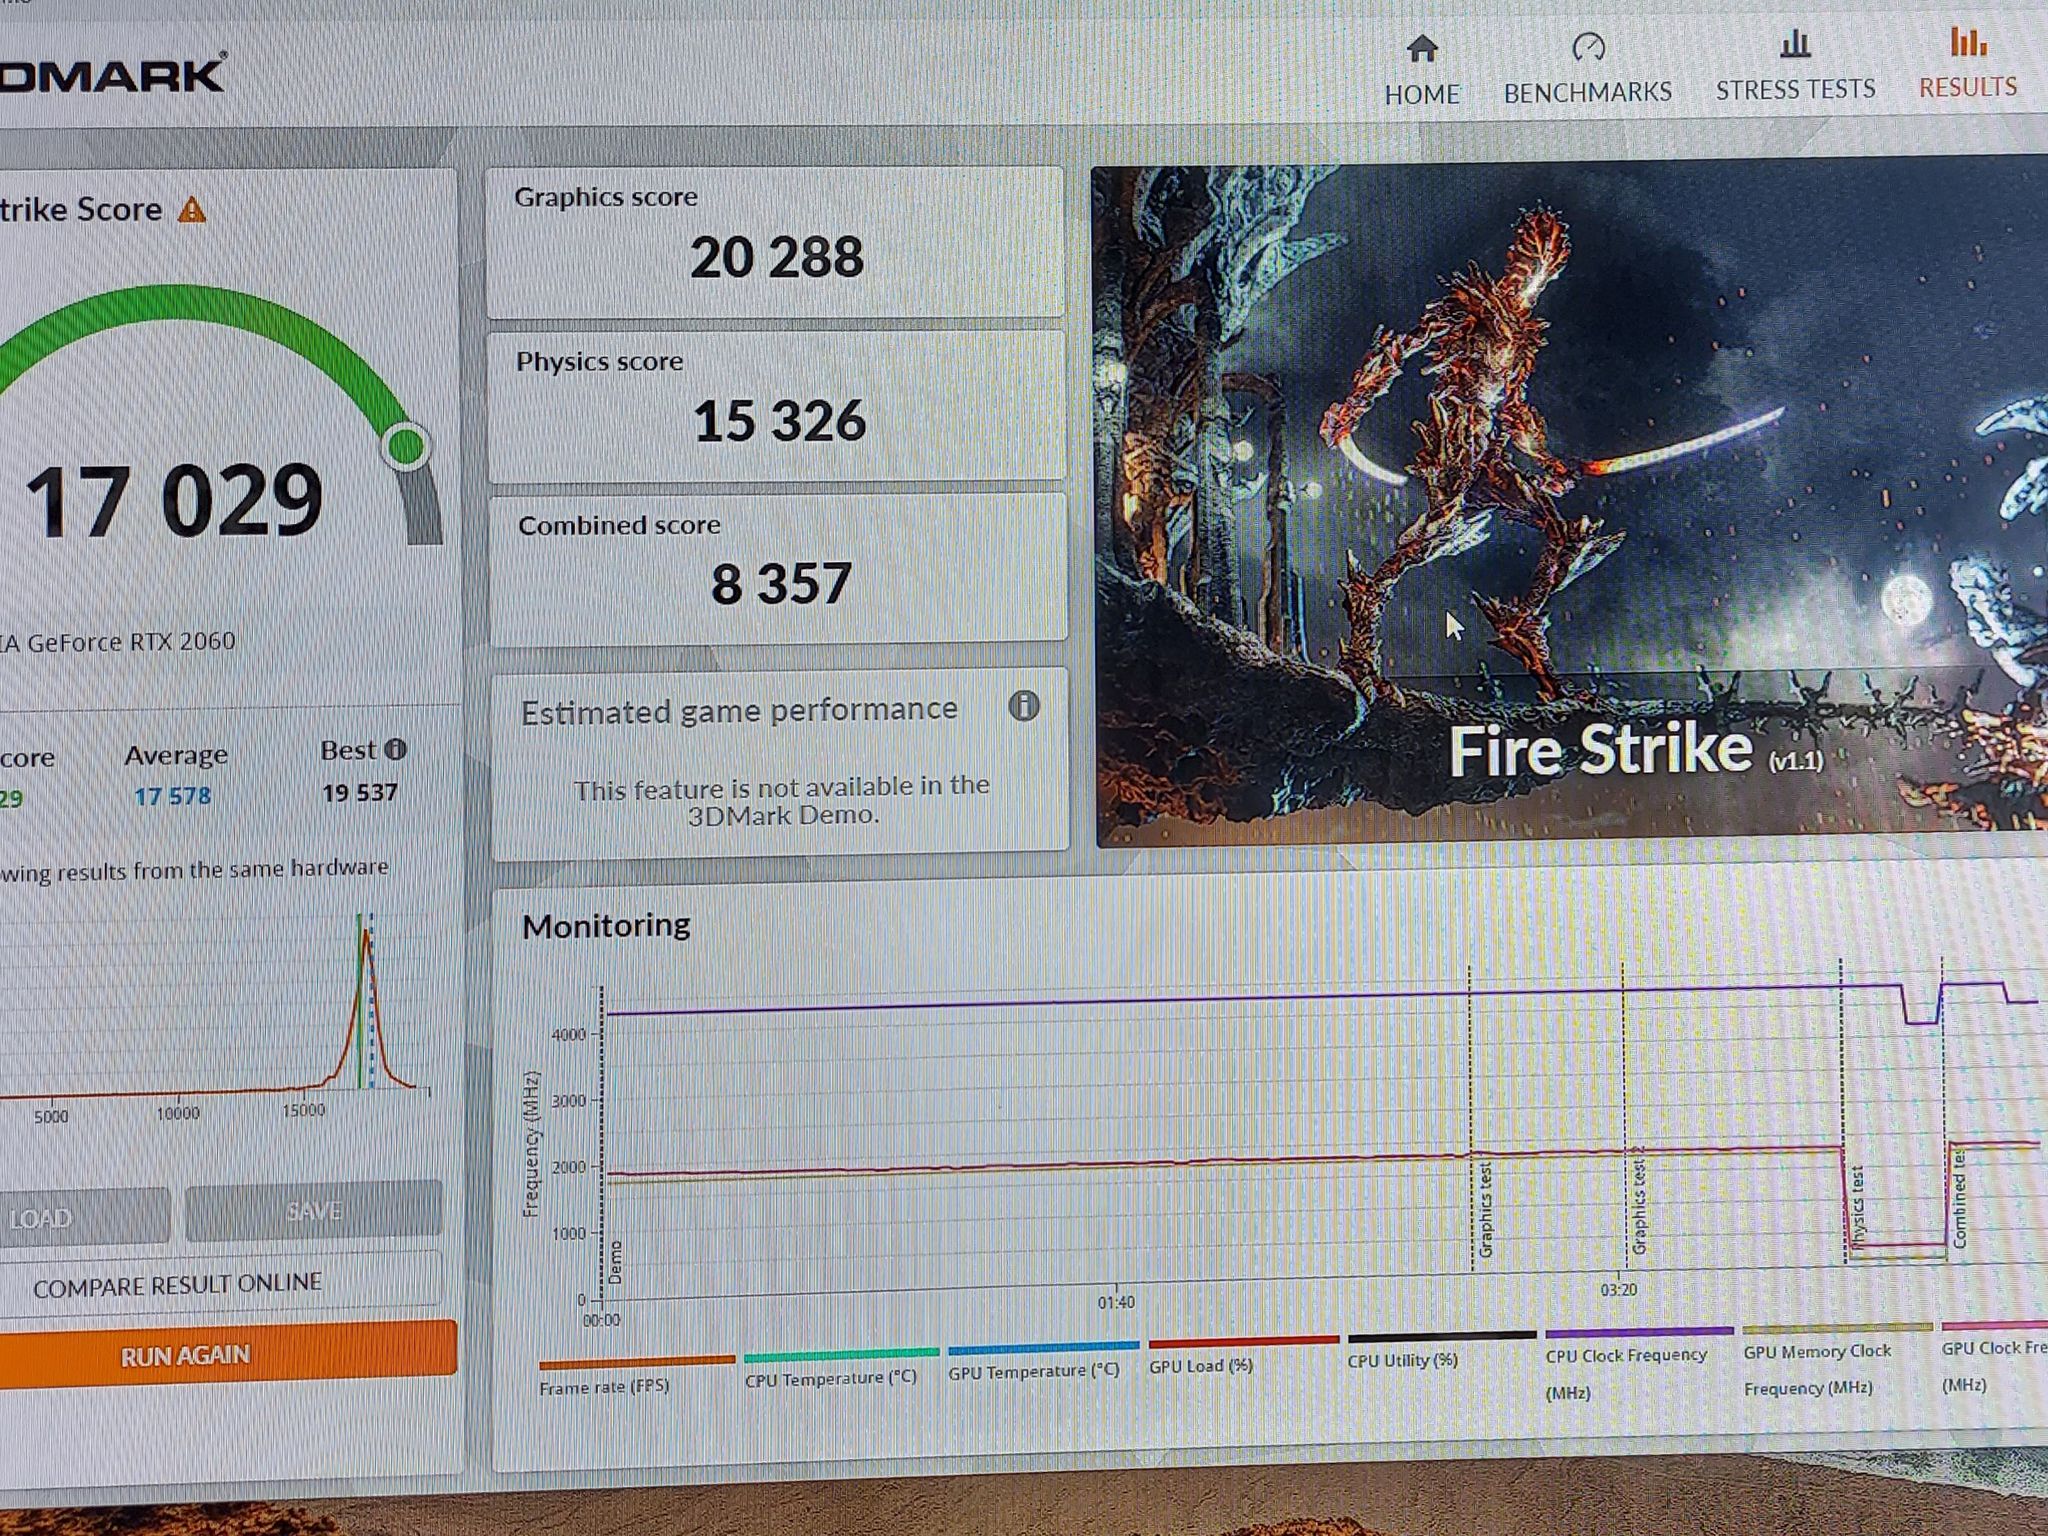Toggle CPU Clock Frequency legend entry
This screenshot has height=1536, width=2048.
pyautogui.click(x=1638, y=1364)
